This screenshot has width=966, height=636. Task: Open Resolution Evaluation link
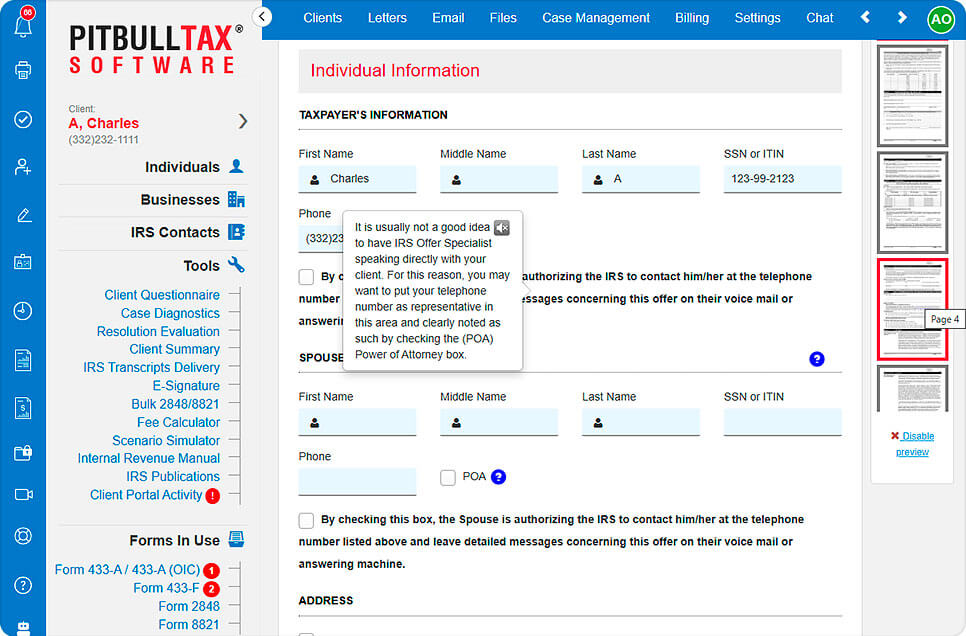point(158,331)
